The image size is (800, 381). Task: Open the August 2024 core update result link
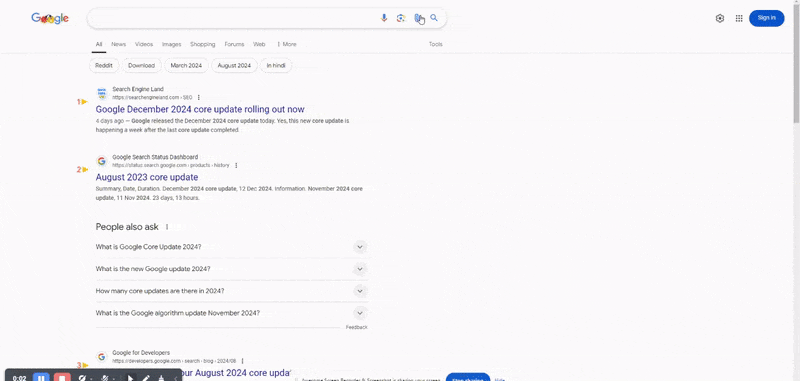pos(235,373)
